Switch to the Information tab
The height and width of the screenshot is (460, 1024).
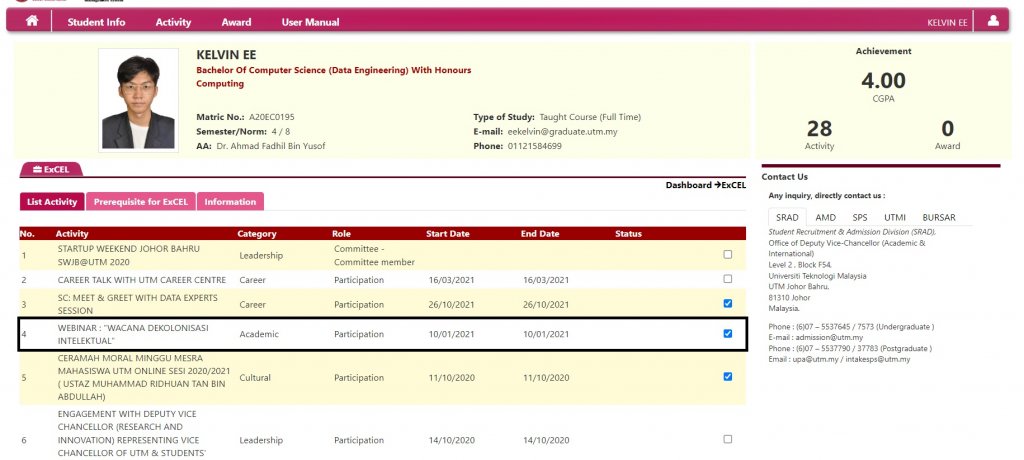click(230, 202)
